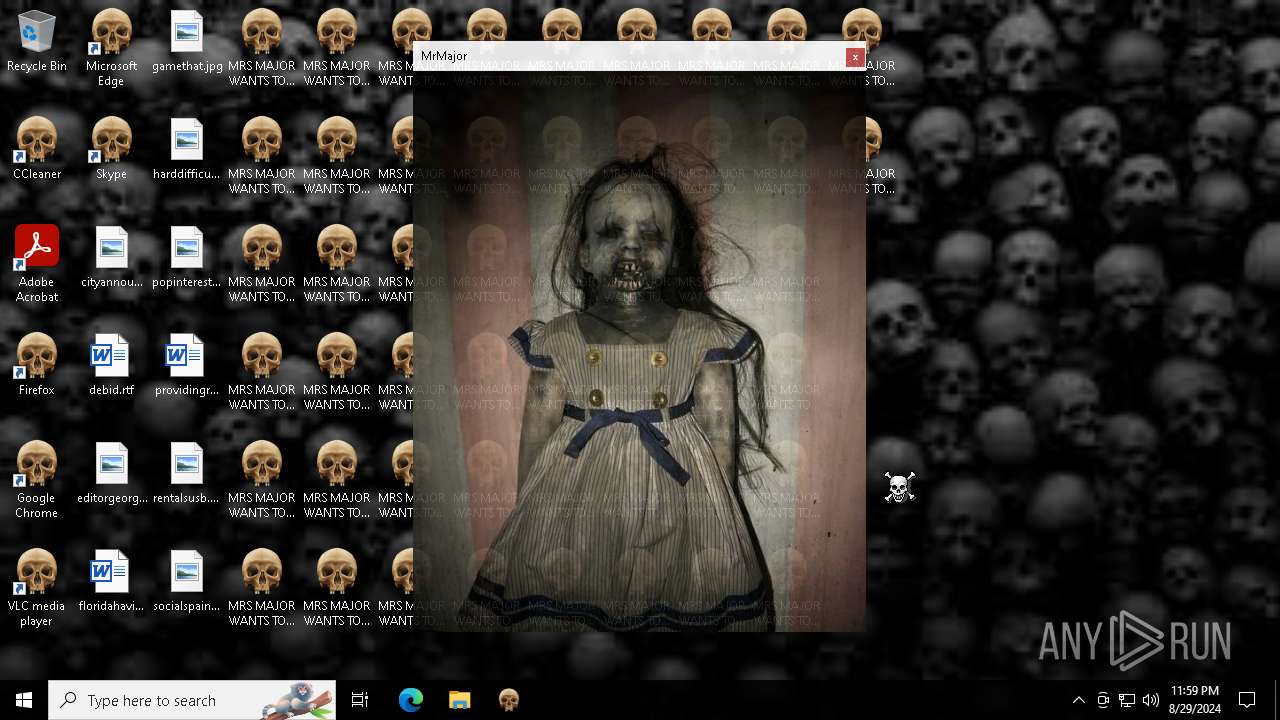Open the VLC media player shortcut
1280x720 pixels.
click(37, 588)
